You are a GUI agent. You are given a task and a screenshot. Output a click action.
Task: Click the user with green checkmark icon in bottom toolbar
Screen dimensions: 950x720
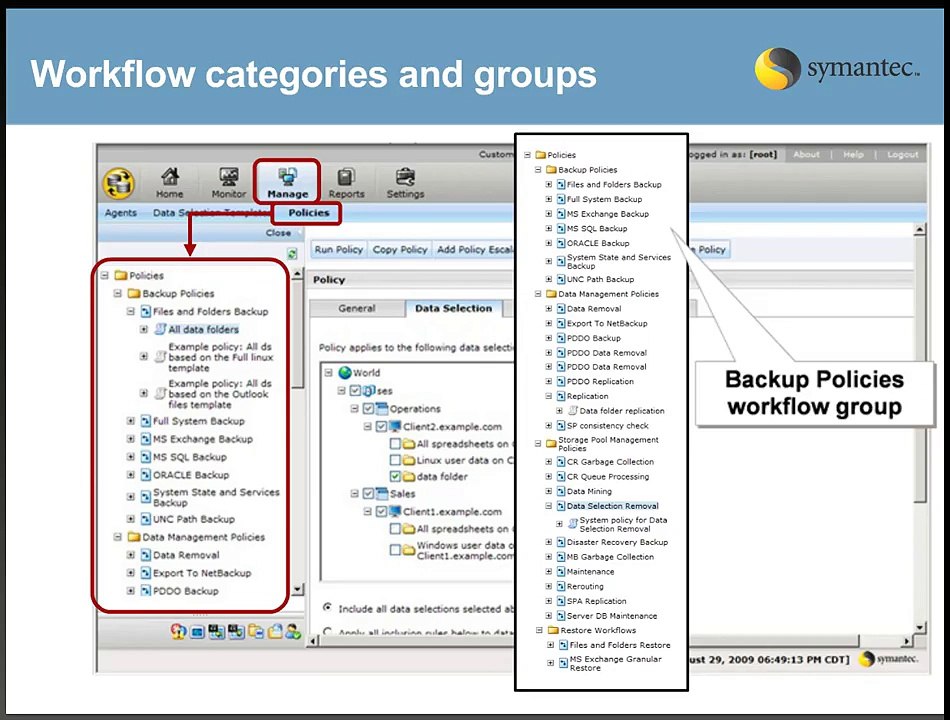(293, 632)
